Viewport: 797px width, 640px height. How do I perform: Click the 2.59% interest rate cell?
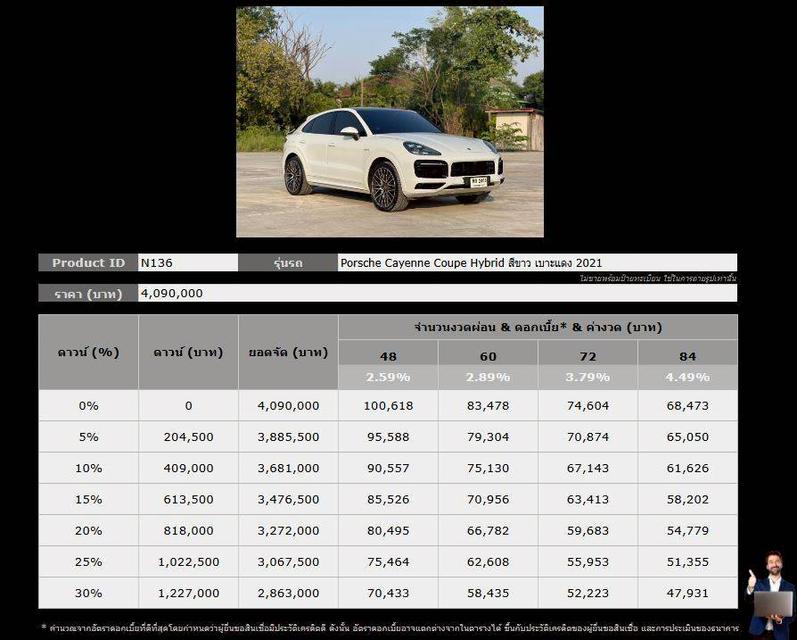point(388,377)
